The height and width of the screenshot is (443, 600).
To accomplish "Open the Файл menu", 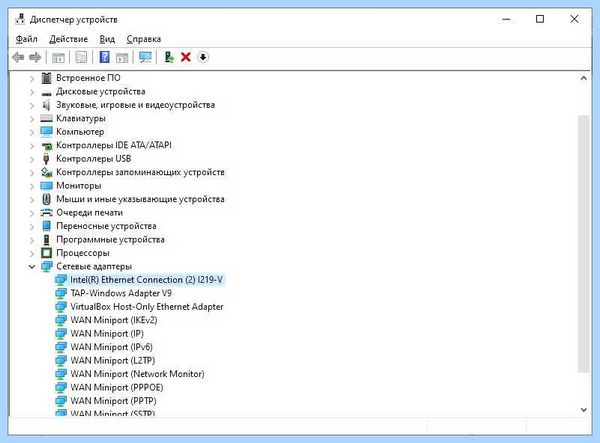I will 26,39.
